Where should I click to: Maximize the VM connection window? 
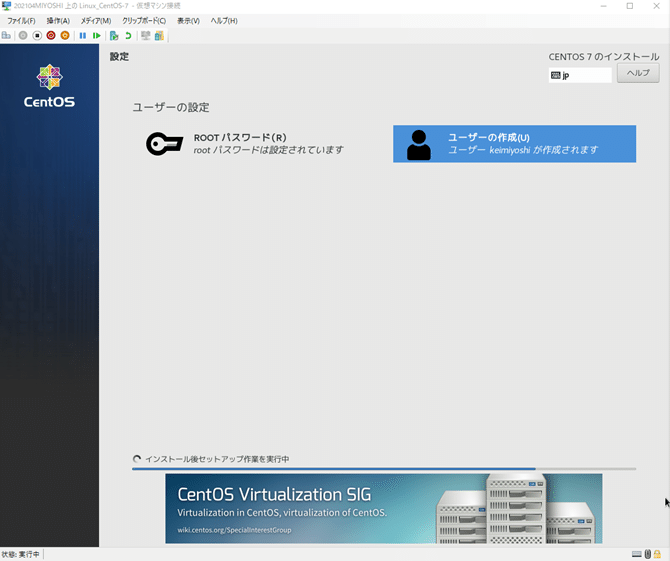pyautogui.click(x=630, y=6)
